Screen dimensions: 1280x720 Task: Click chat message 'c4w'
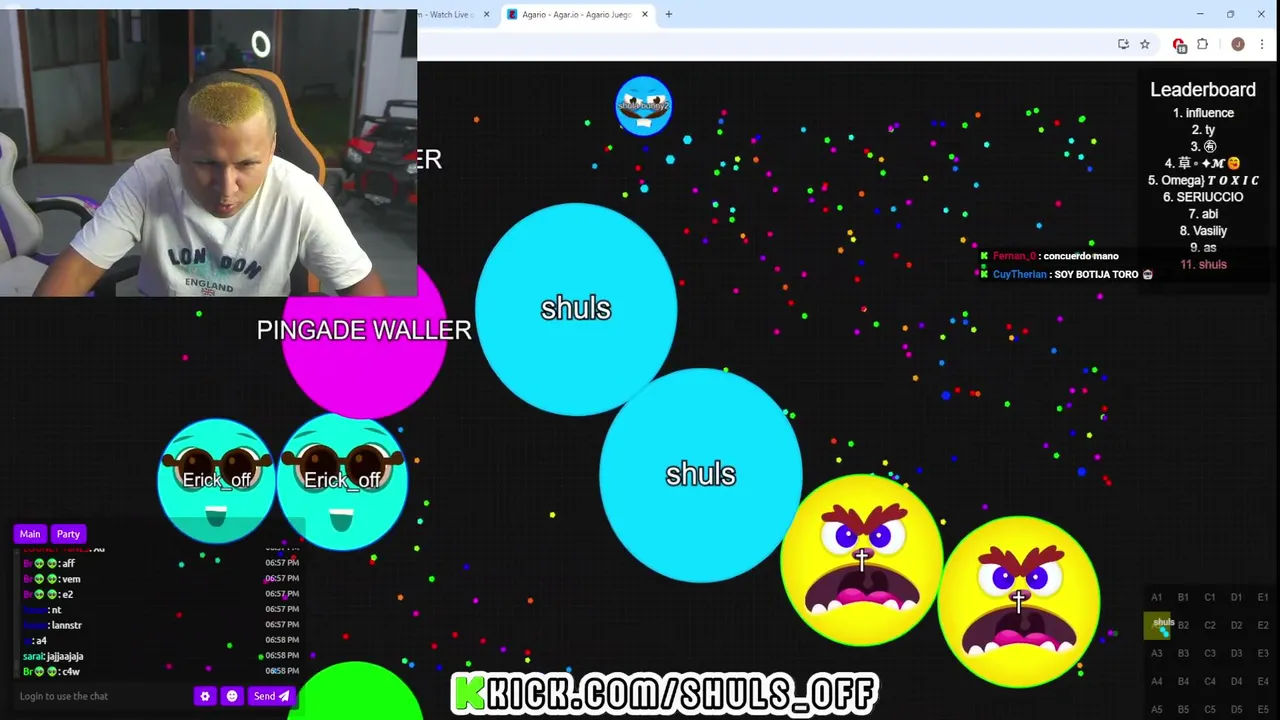(x=71, y=671)
